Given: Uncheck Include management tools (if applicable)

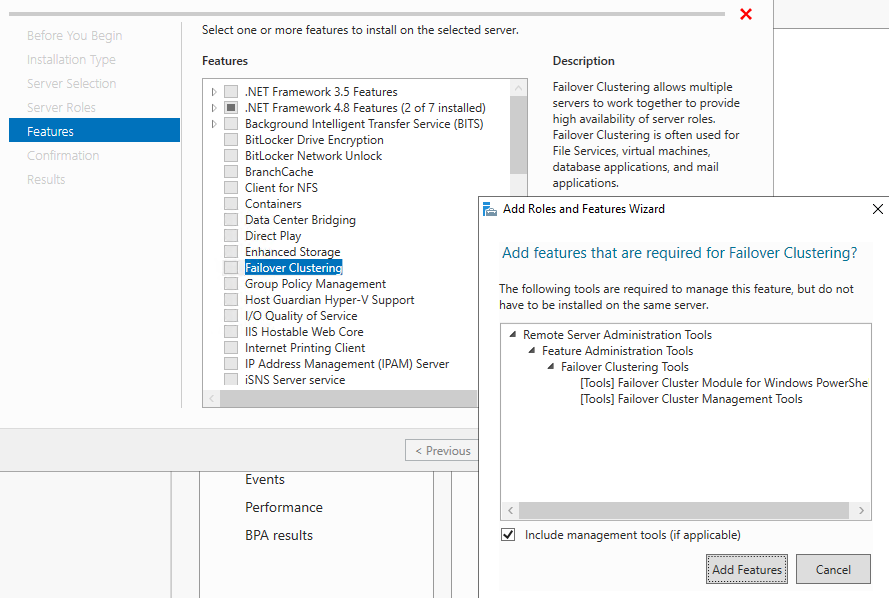Looking at the screenshot, I should 508,534.
